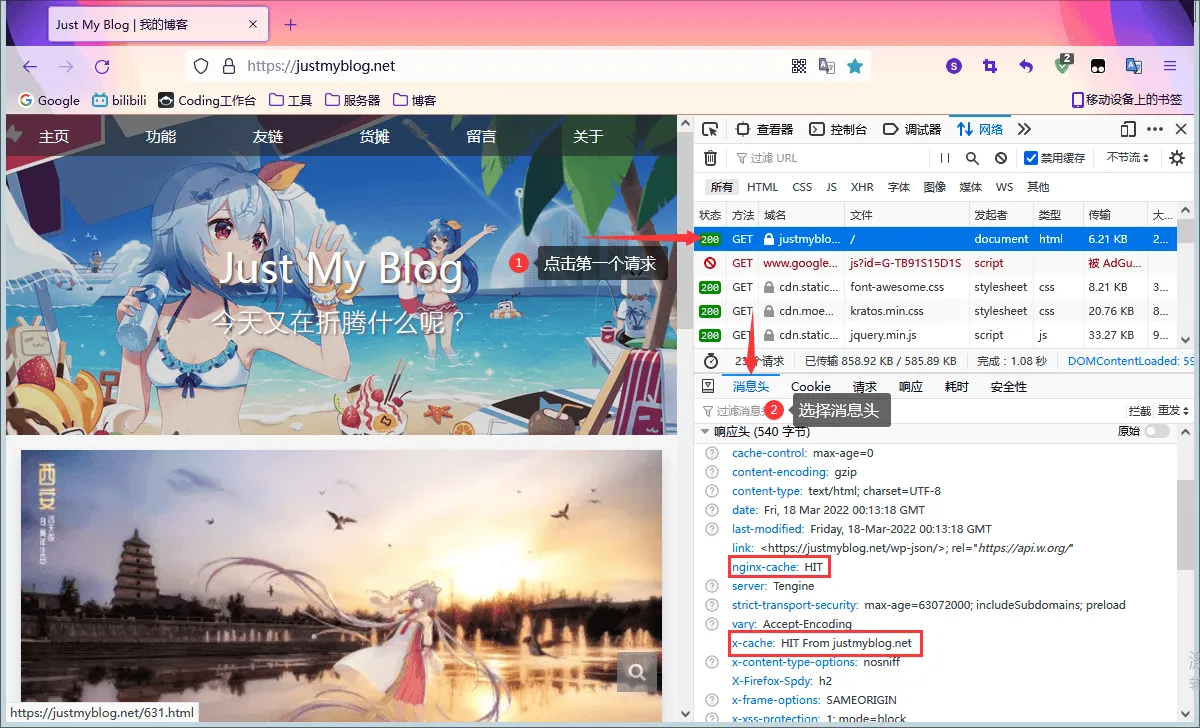This screenshot has width=1200, height=728.
Task: Open the 响应 response tab
Action: pyautogui.click(x=911, y=387)
